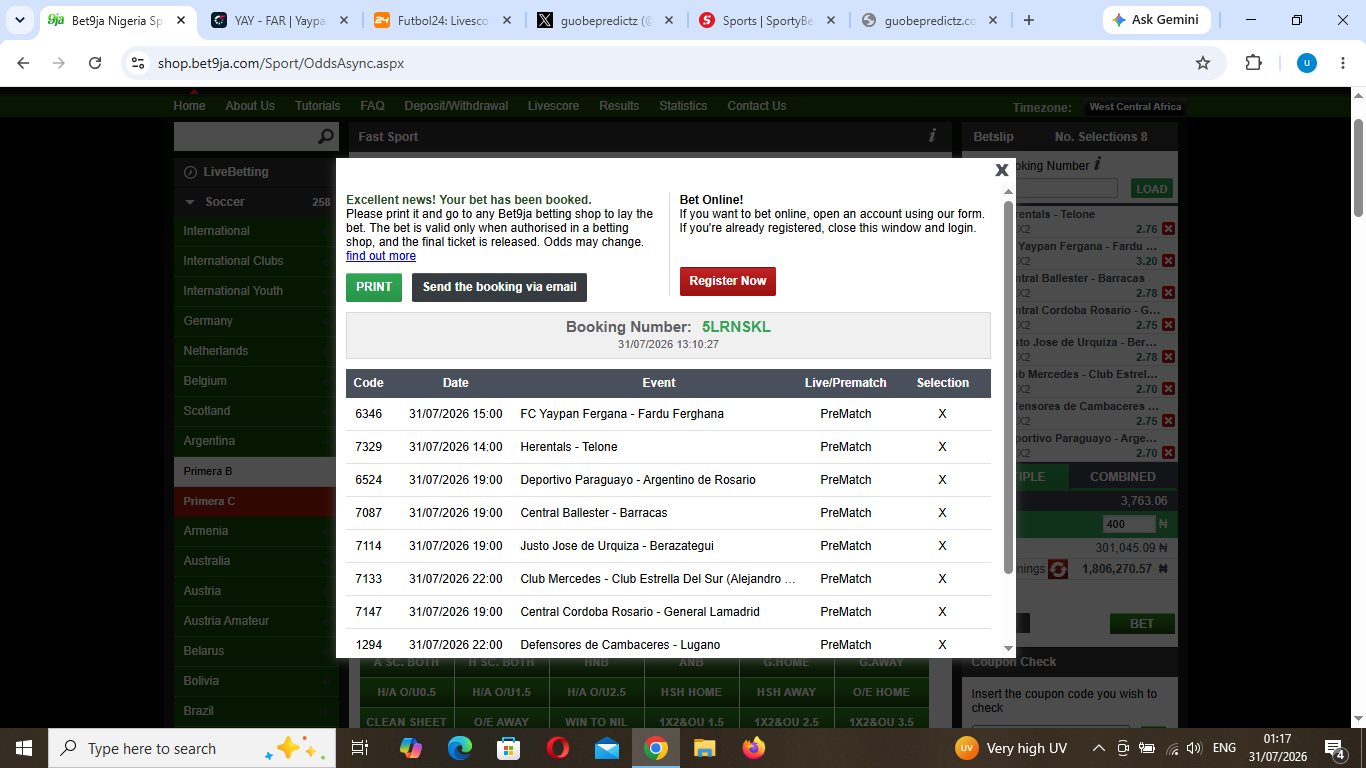Viewport: 1366px width, 768px height.
Task: Select the COMBINED betslip tab
Action: click(1122, 477)
